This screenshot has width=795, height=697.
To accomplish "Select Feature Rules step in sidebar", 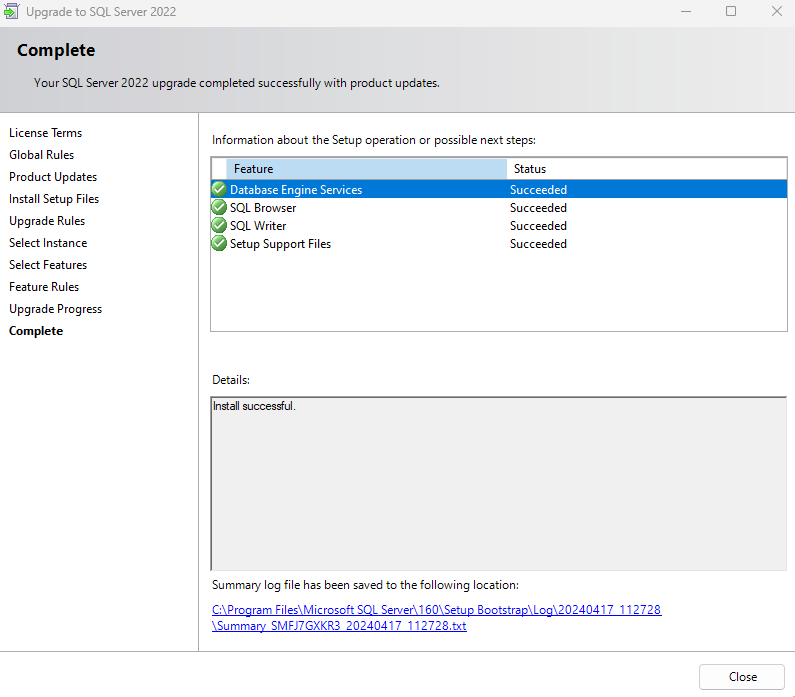I will click(44, 287).
